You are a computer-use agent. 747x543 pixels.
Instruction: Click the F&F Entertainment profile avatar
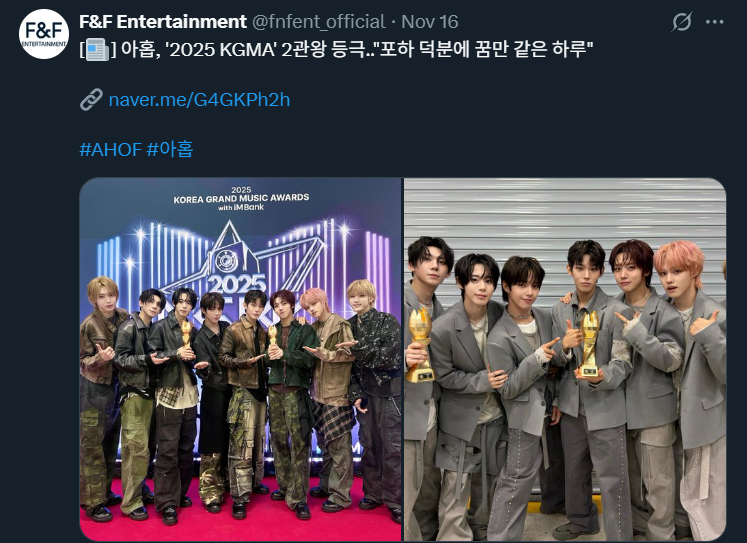[x=44, y=34]
